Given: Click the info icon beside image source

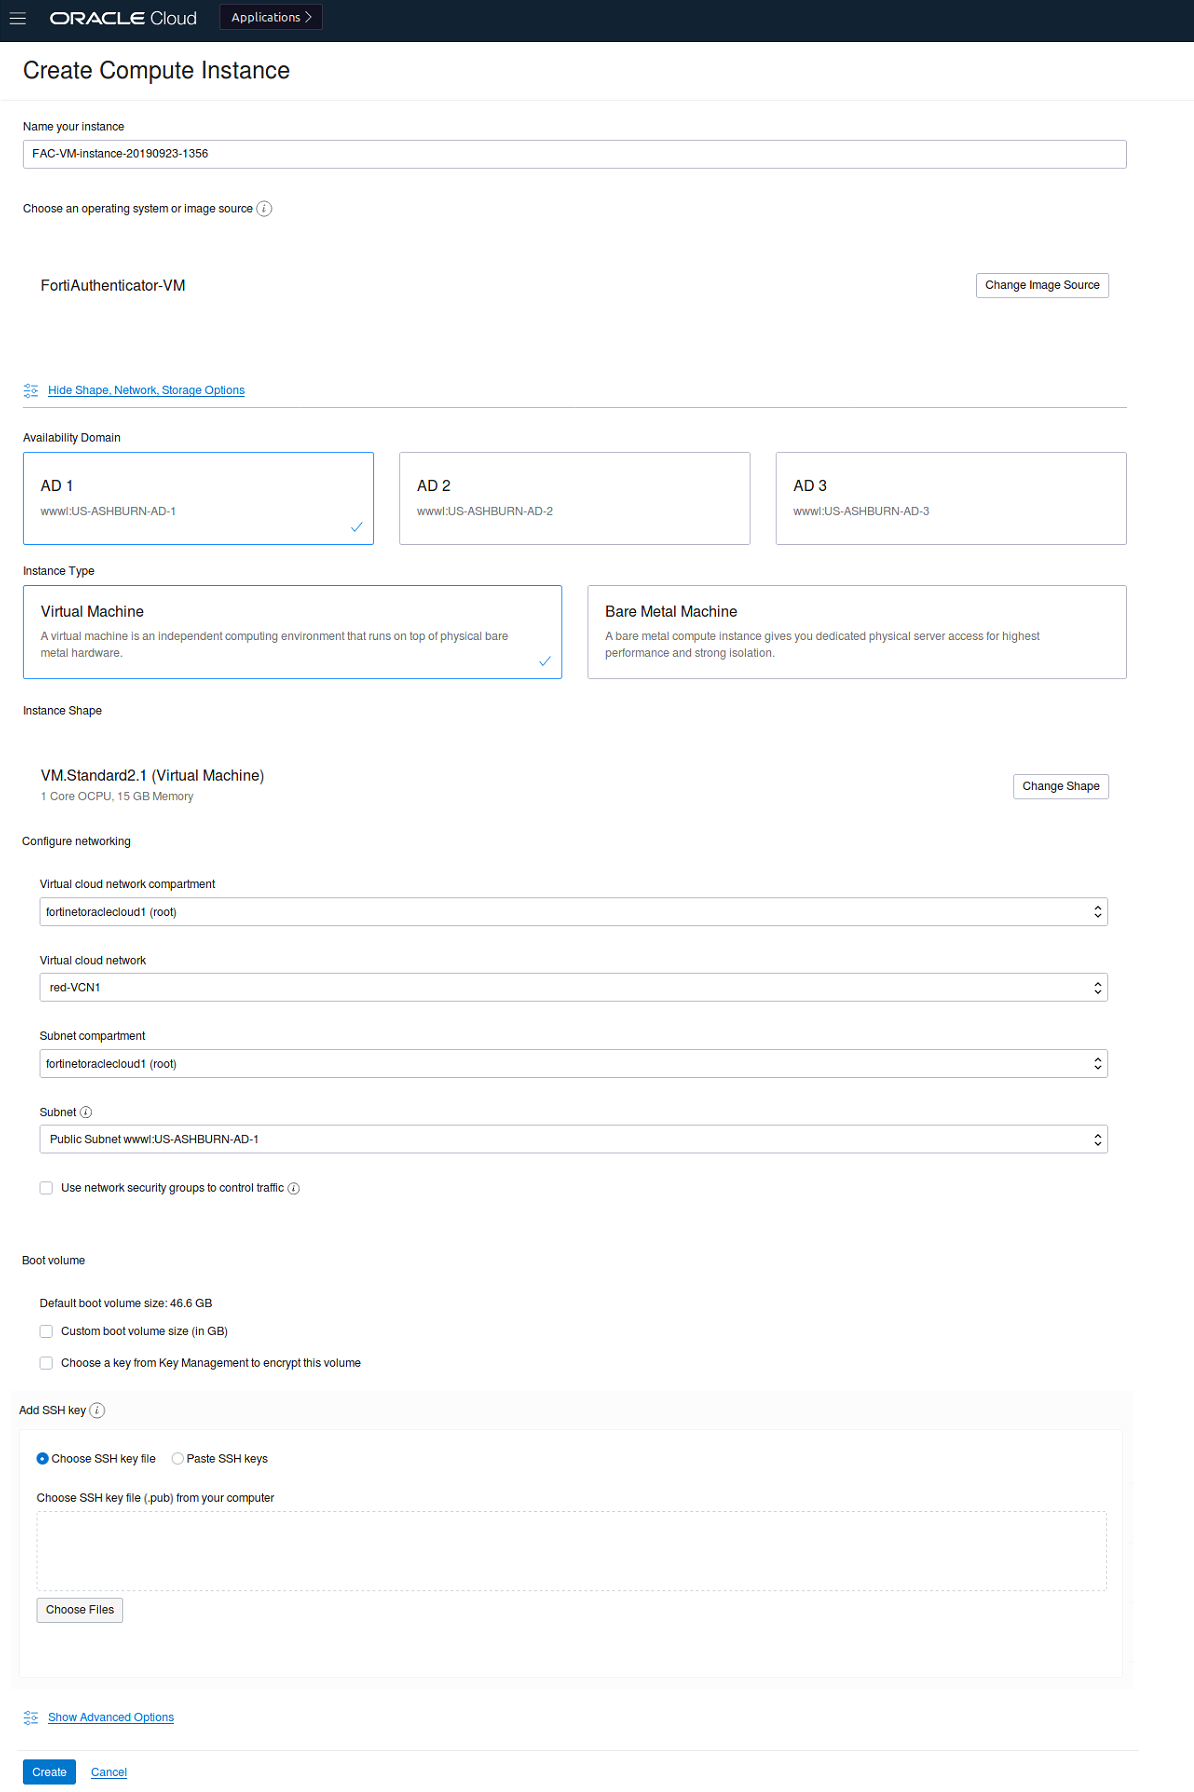Looking at the screenshot, I should [x=264, y=209].
